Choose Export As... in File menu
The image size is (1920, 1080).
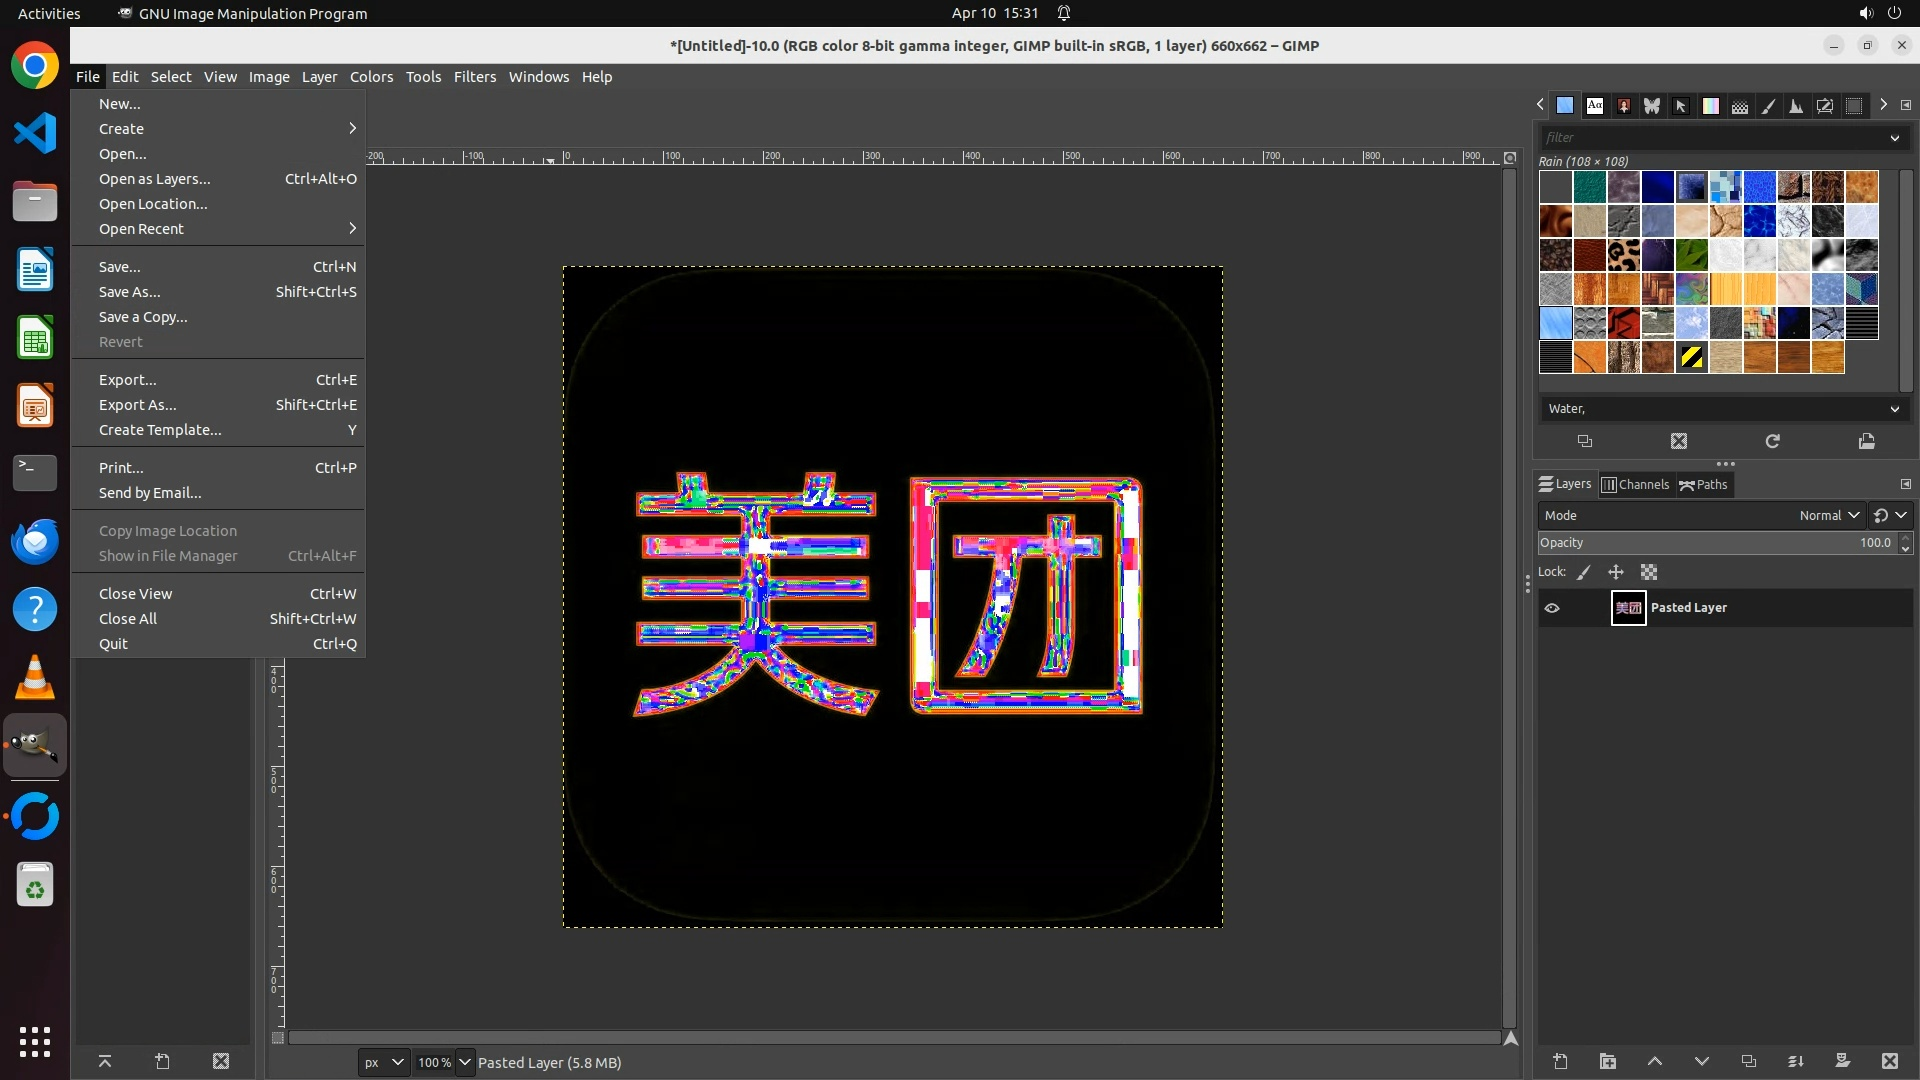[x=137, y=405]
